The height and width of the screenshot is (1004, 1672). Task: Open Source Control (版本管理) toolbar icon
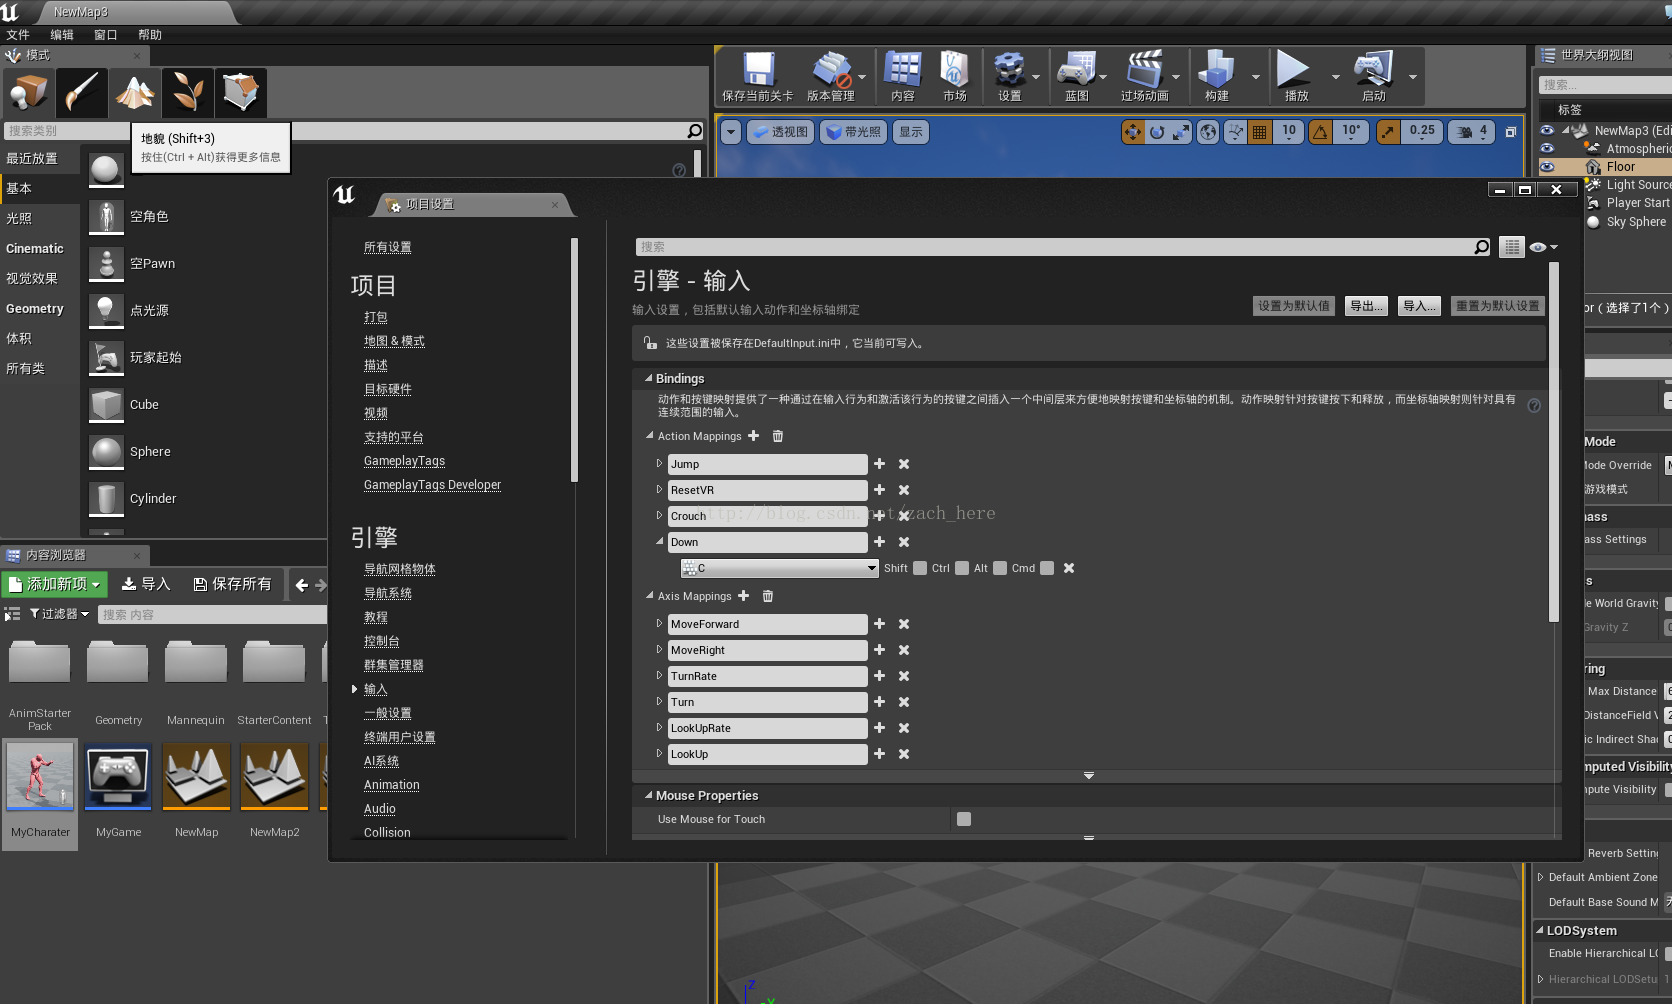click(830, 77)
